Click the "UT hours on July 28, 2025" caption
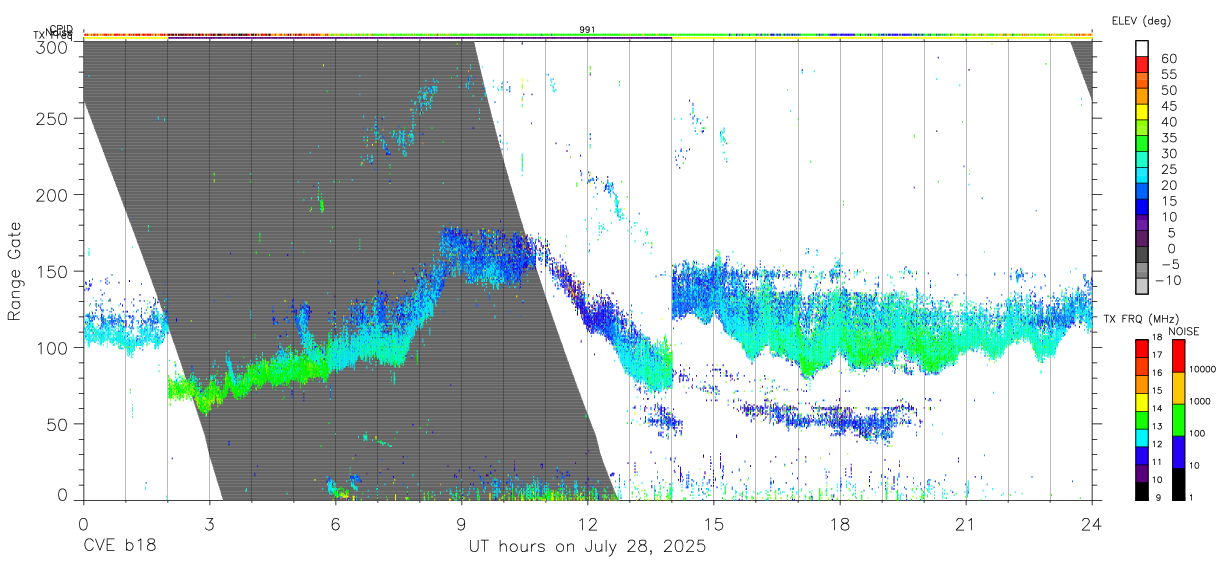Image resolution: width=1228 pixels, height=567 pixels. (588, 547)
